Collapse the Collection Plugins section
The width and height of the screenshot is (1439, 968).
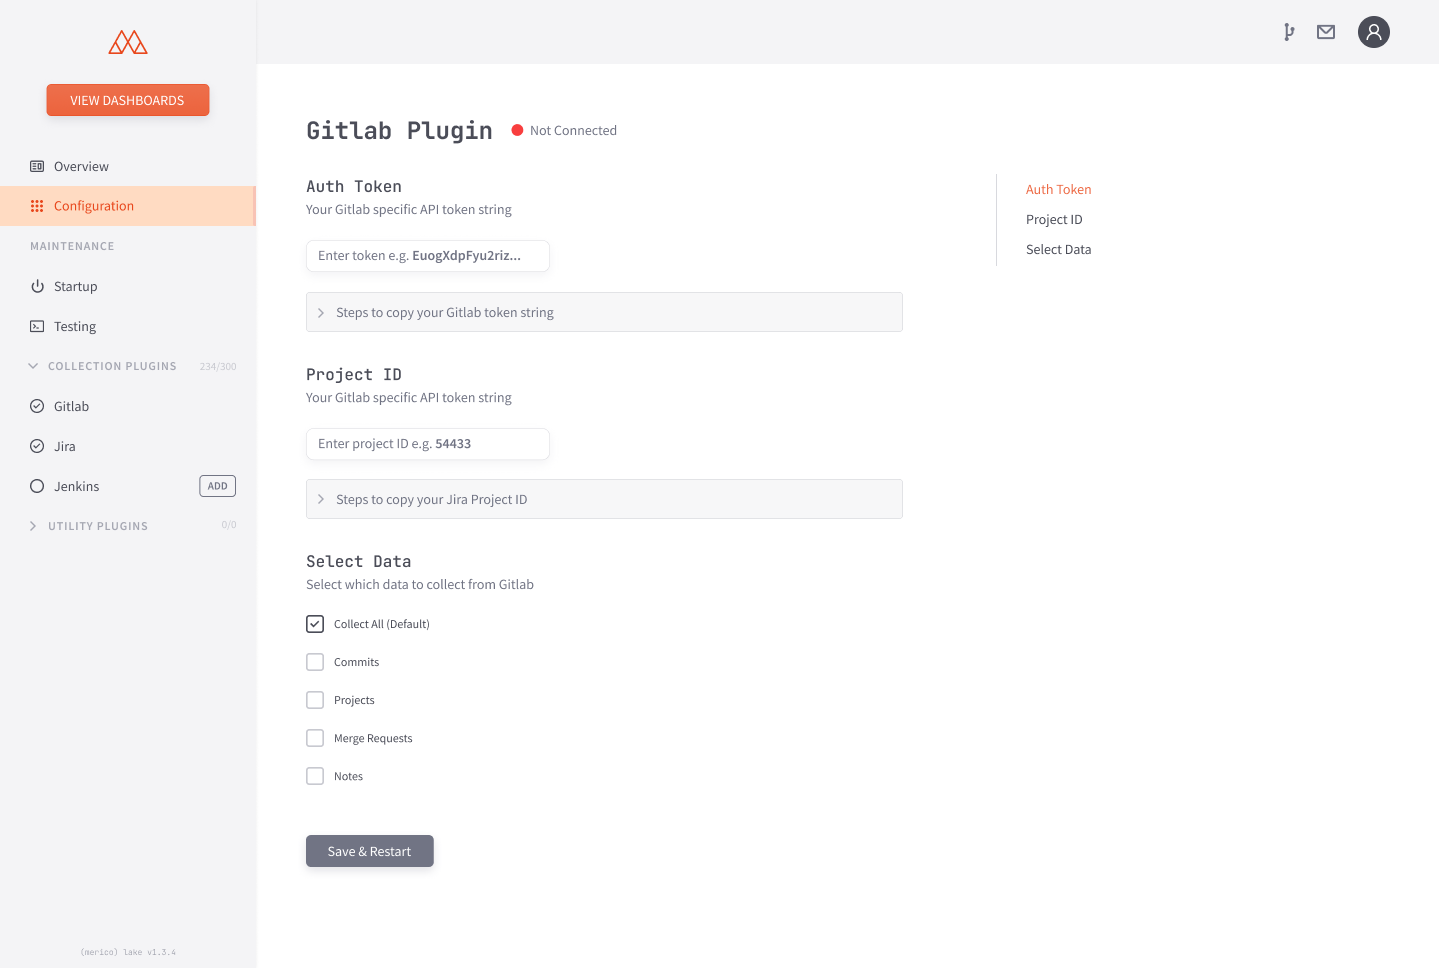(x=33, y=366)
